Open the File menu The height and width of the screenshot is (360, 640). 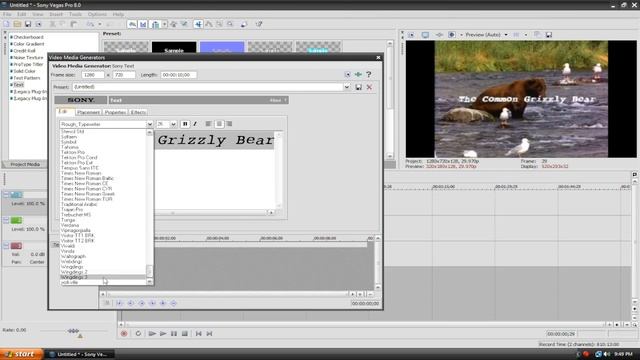pos(7,14)
